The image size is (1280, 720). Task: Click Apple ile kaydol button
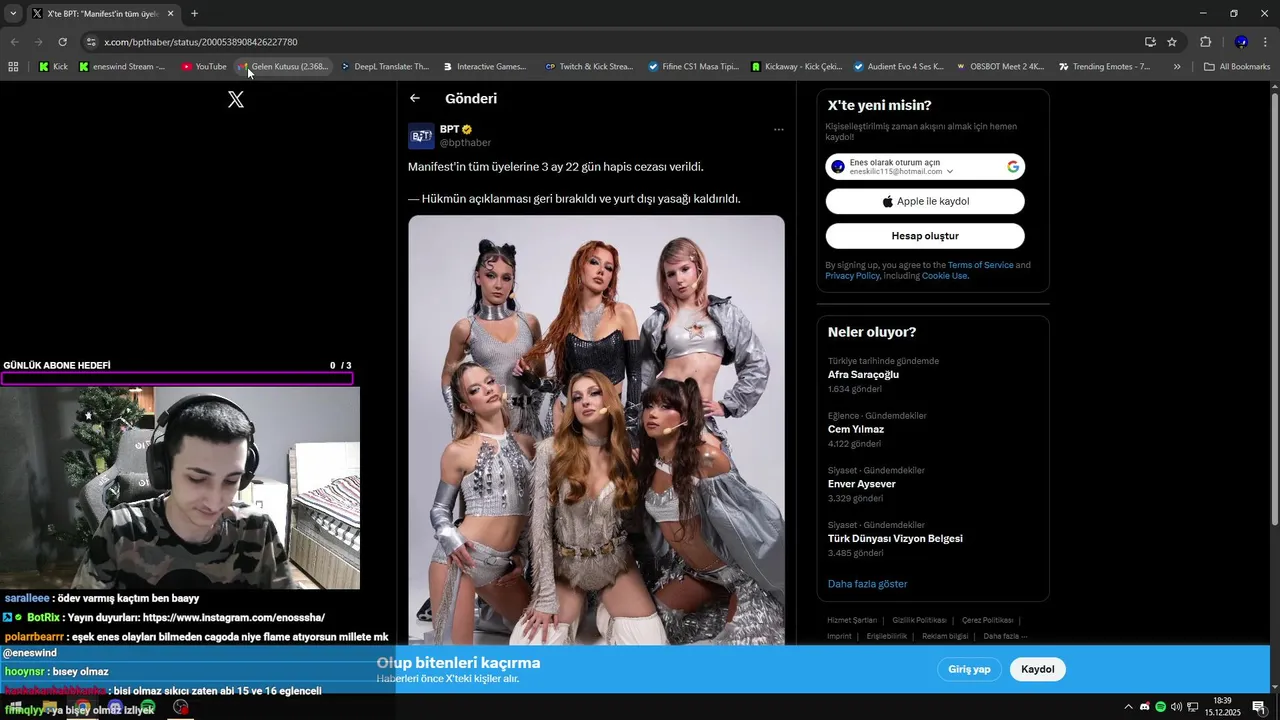(925, 201)
